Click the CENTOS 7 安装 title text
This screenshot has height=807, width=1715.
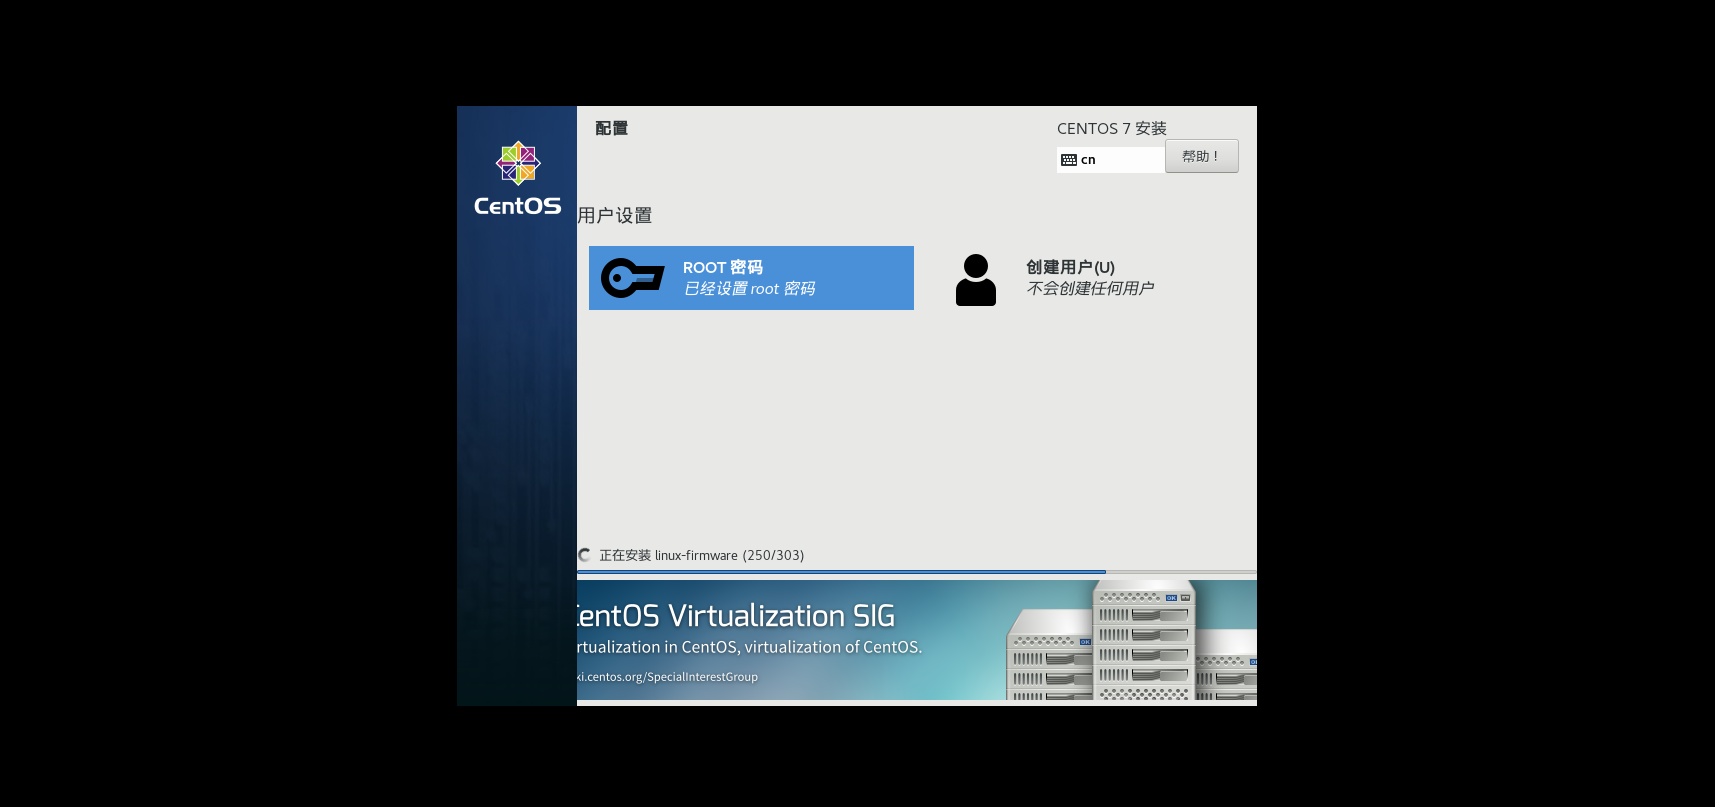point(1112,128)
